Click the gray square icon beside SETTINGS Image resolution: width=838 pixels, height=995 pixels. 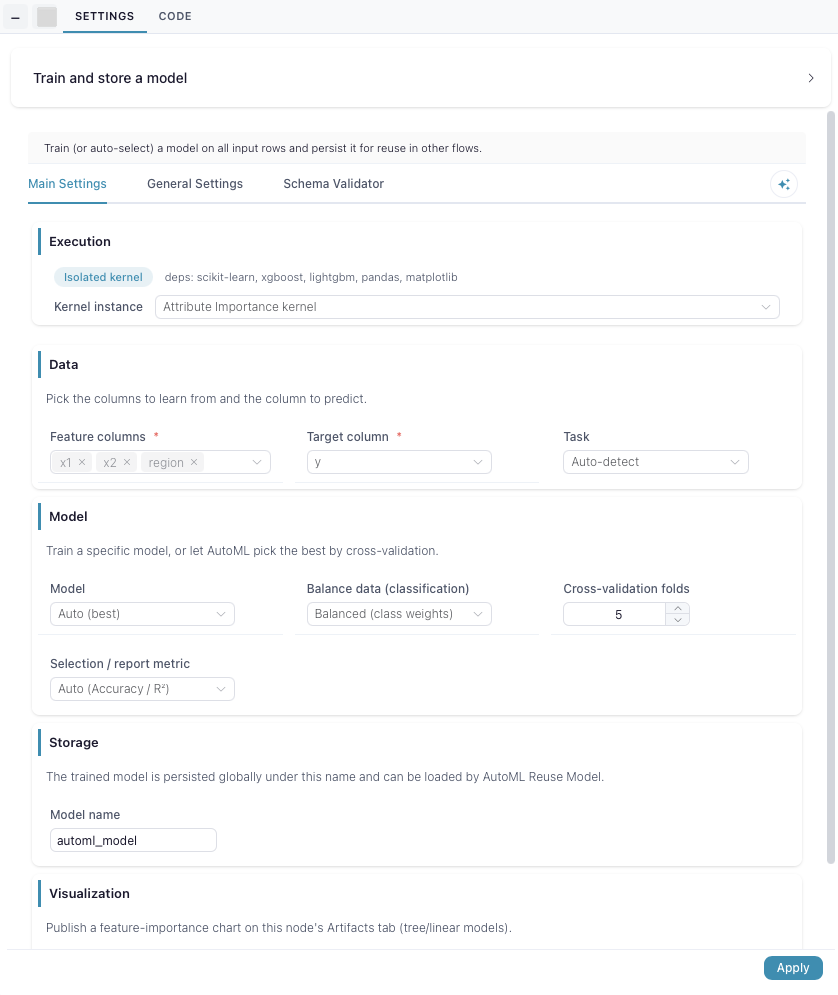click(47, 17)
